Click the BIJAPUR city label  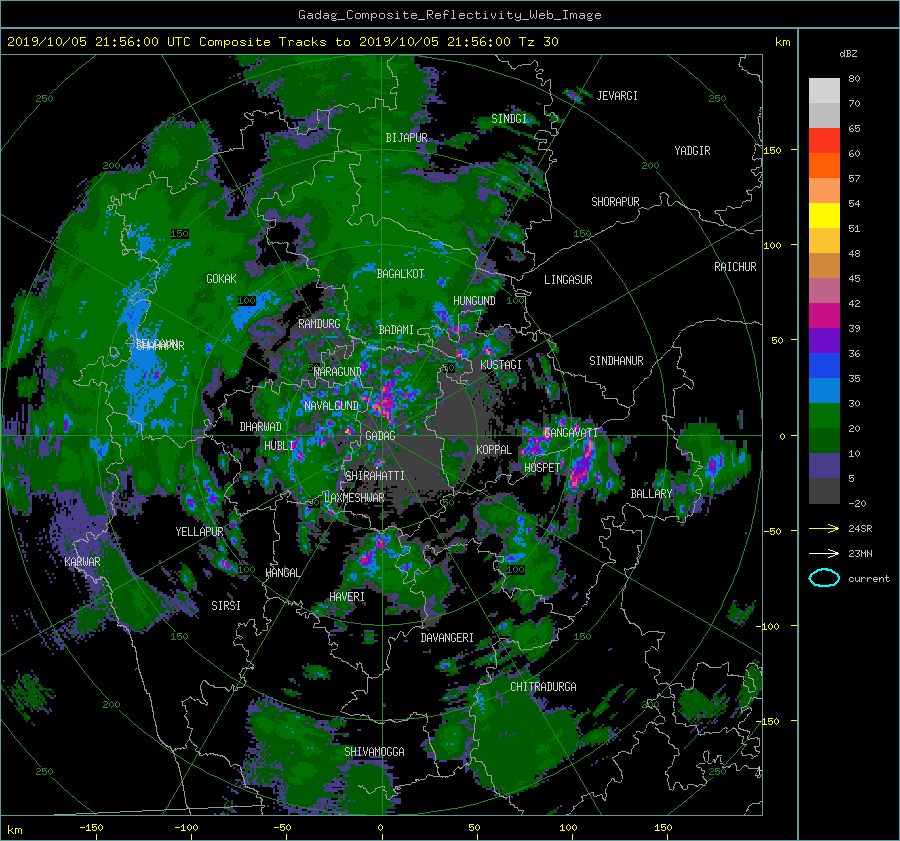(406, 138)
